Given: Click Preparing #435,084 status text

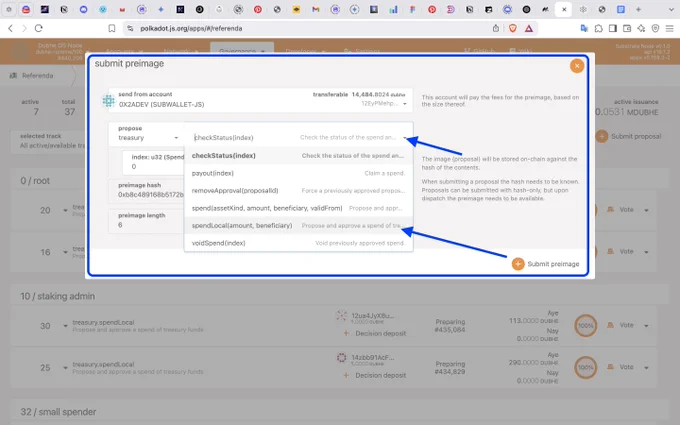Looking at the screenshot, I should [x=450, y=326].
